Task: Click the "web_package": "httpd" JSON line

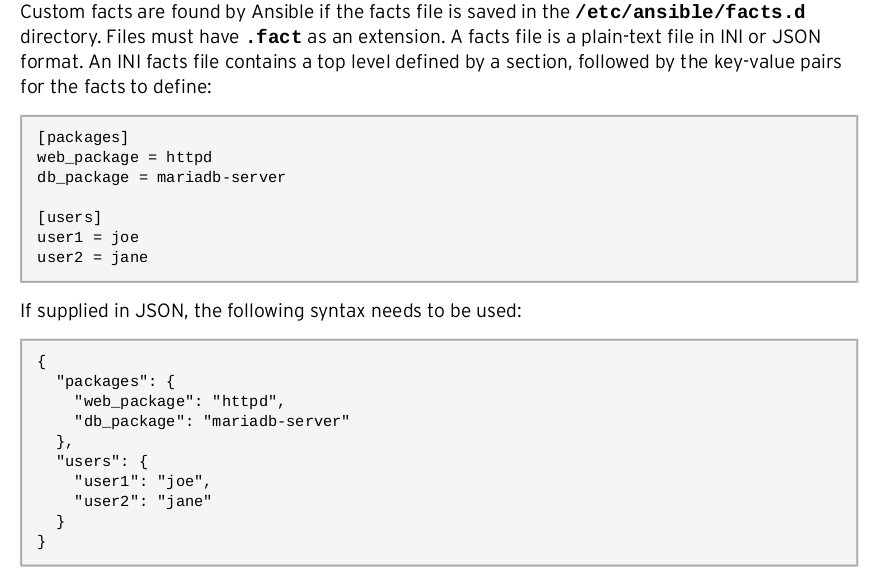Action: (x=179, y=401)
